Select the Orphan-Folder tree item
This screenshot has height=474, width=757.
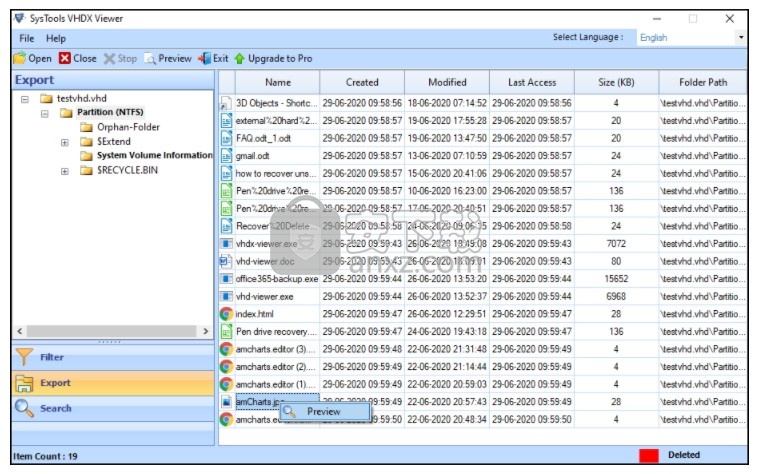tap(128, 127)
